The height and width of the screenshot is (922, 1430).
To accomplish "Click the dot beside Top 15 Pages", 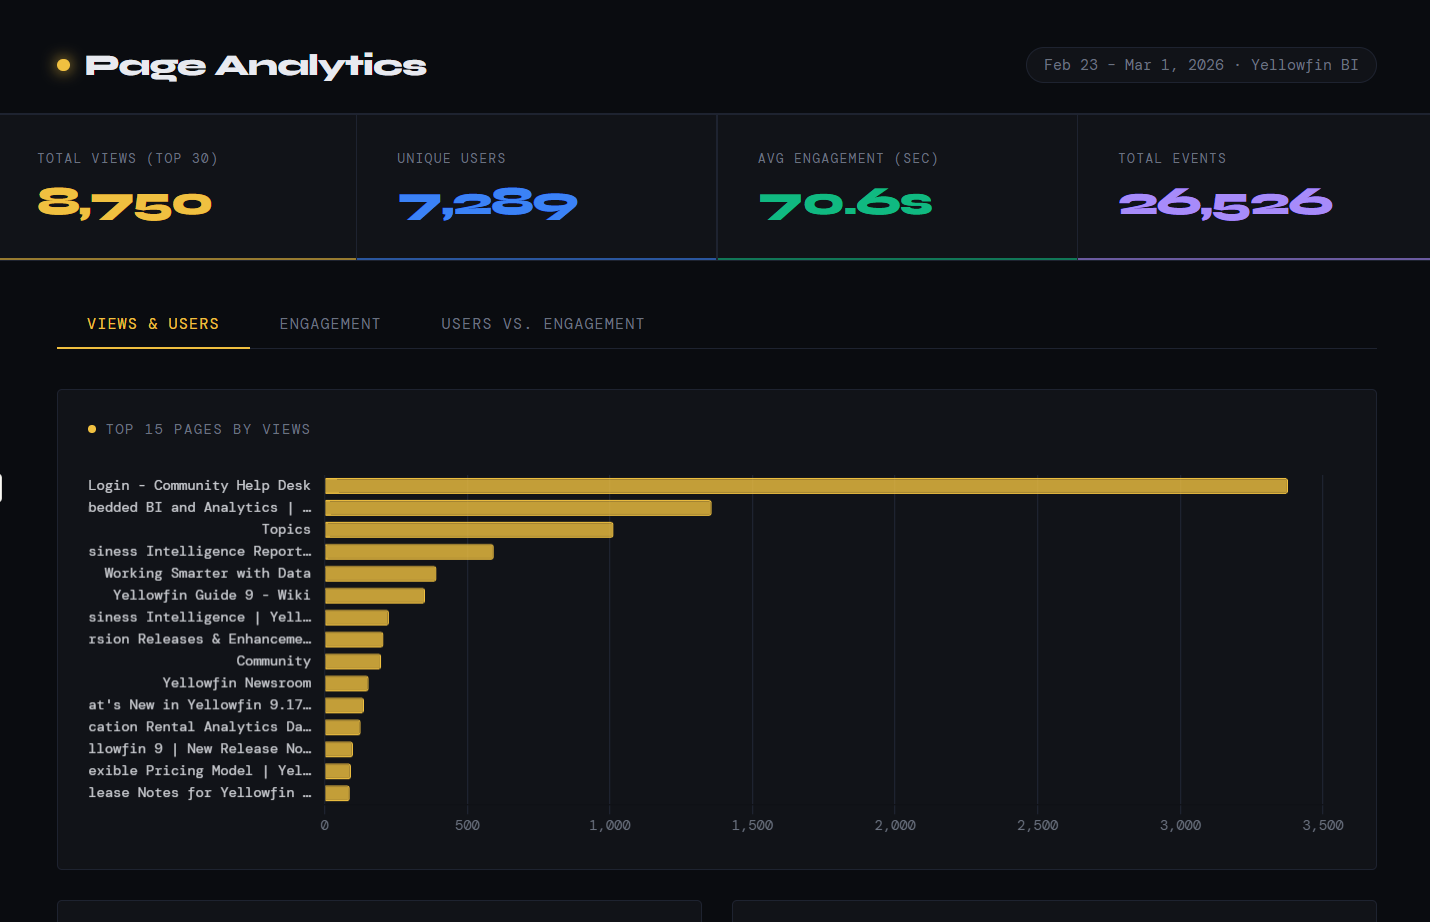I will (x=92, y=429).
